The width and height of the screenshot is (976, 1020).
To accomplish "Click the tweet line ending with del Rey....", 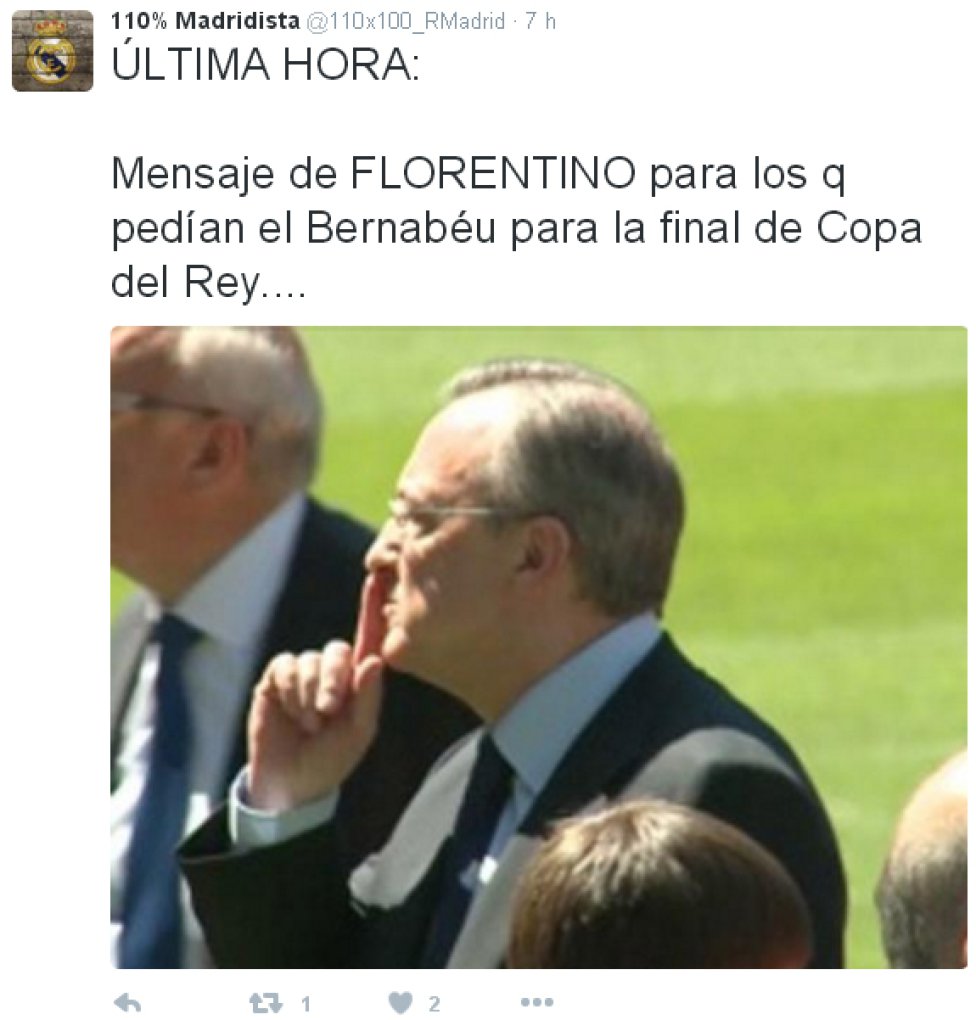I will pyautogui.click(x=208, y=283).
